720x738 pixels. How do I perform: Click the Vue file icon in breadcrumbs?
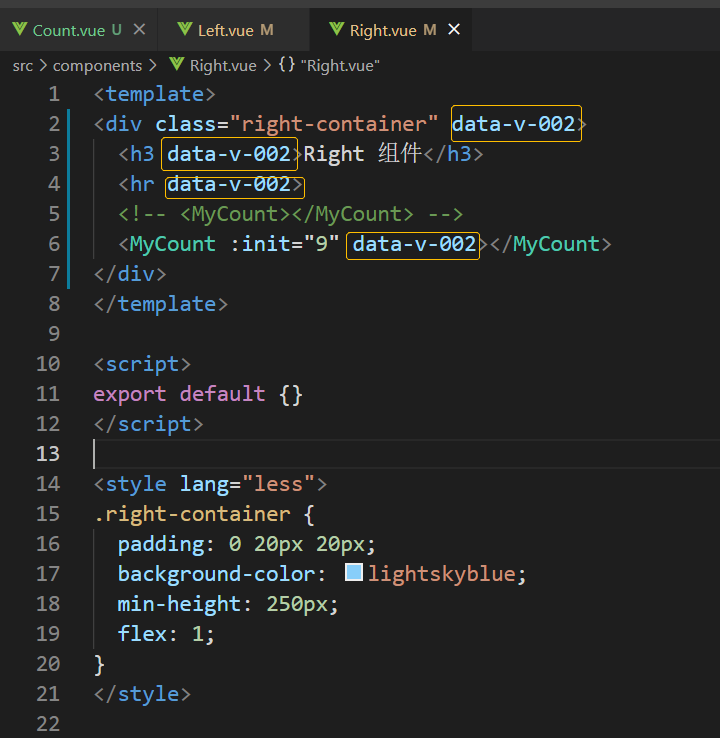click(176, 65)
